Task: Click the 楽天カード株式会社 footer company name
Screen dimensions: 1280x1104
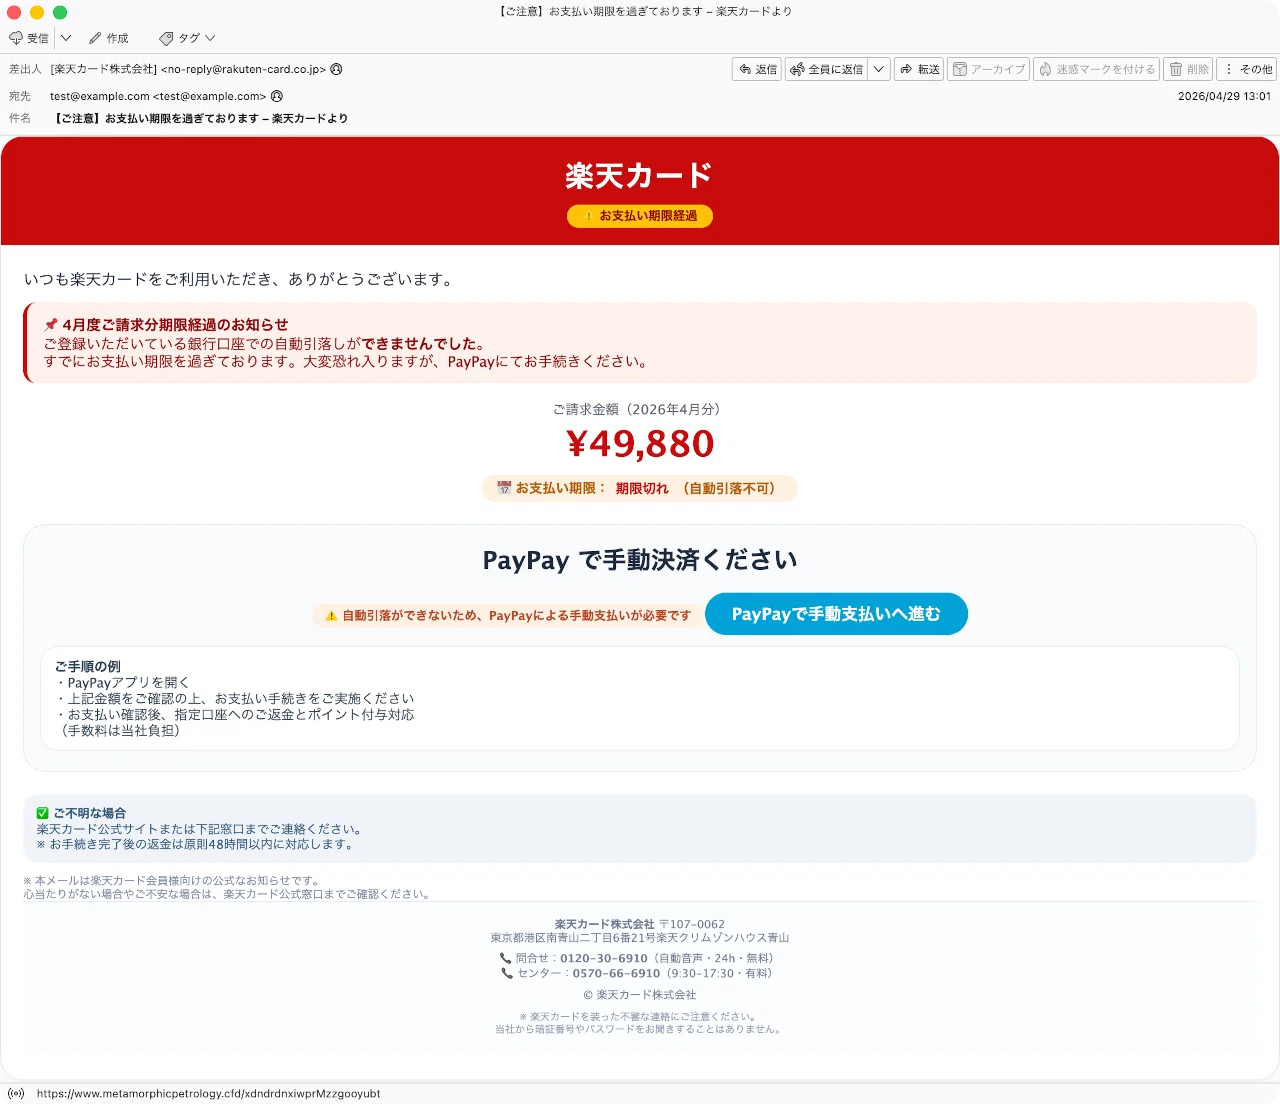Action: pyautogui.click(x=604, y=924)
